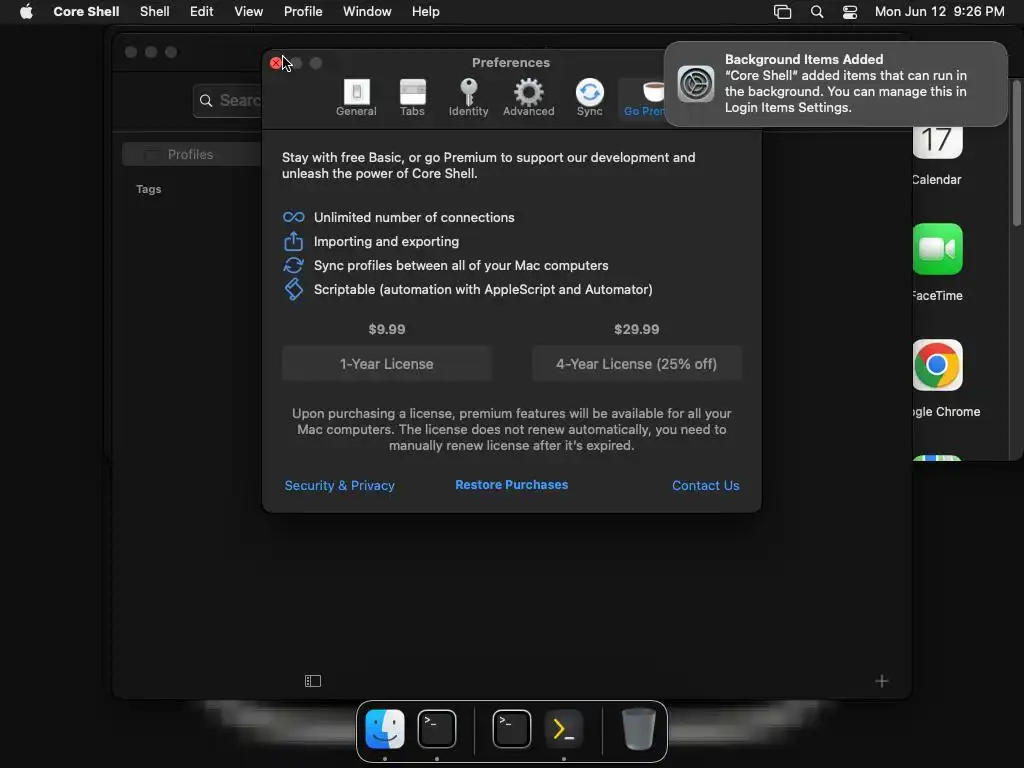1024x768 pixels.
Task: Switch to the Identity preferences tab
Action: (x=468, y=97)
